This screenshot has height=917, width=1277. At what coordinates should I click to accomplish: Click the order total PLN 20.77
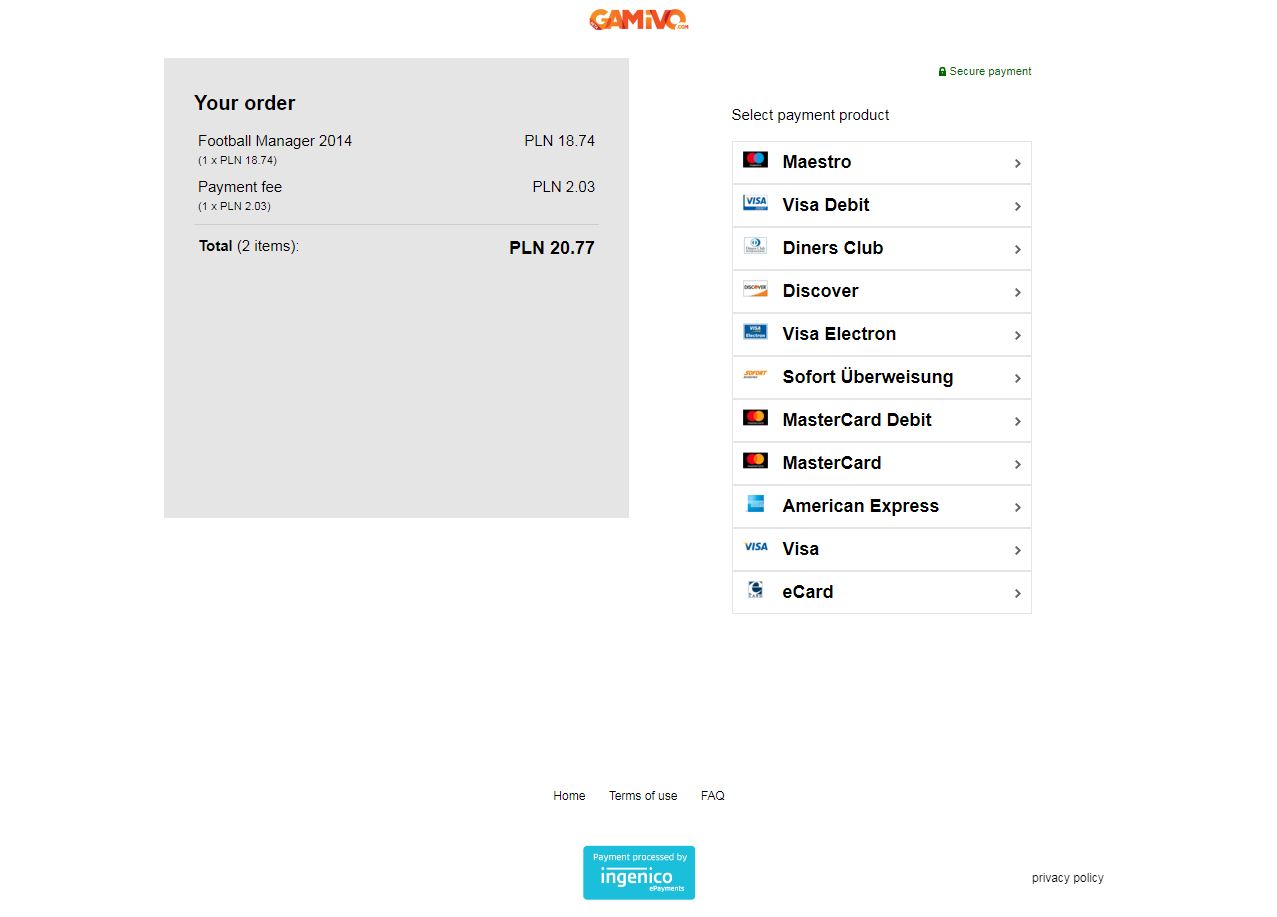pyautogui.click(x=552, y=248)
